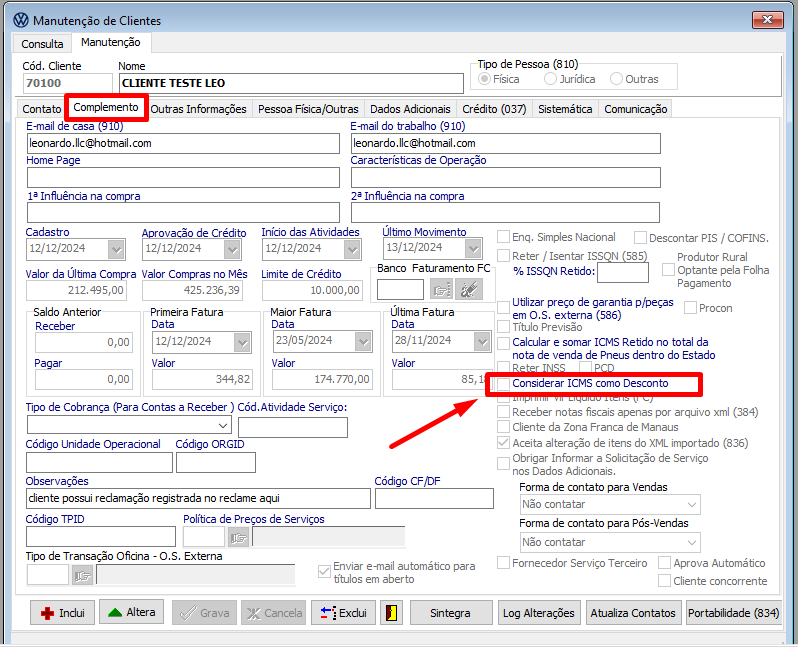Click the % ISSQN Retido field
798x647 pixels.
623,272
